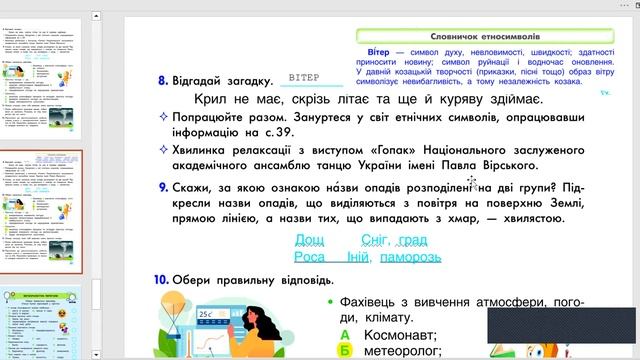Click the text 'метеоролог;'
This screenshot has width=640, height=360.
click(x=403, y=351)
